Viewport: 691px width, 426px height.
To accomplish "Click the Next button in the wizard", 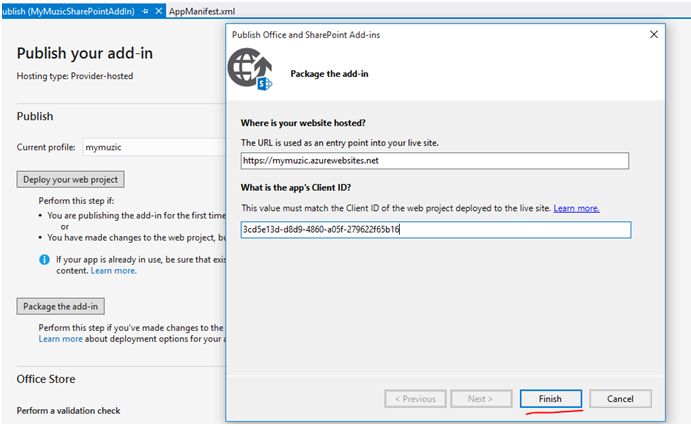I will pos(480,398).
